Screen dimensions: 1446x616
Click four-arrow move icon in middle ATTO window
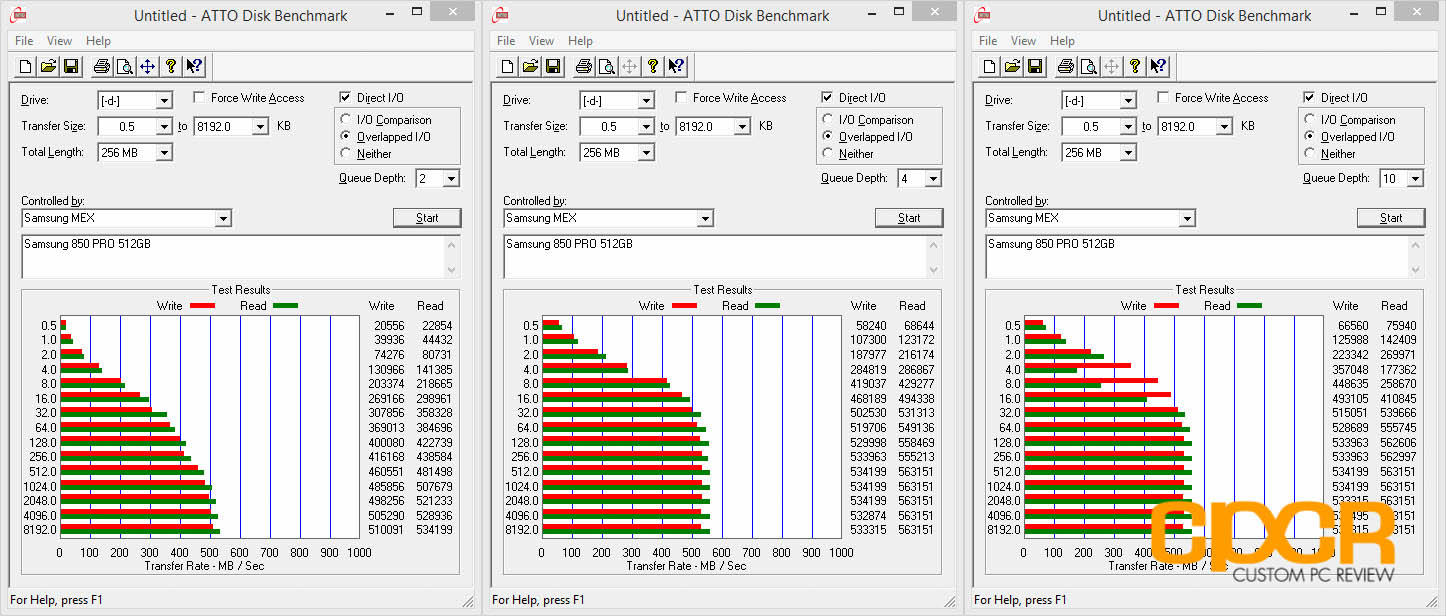tap(629, 67)
